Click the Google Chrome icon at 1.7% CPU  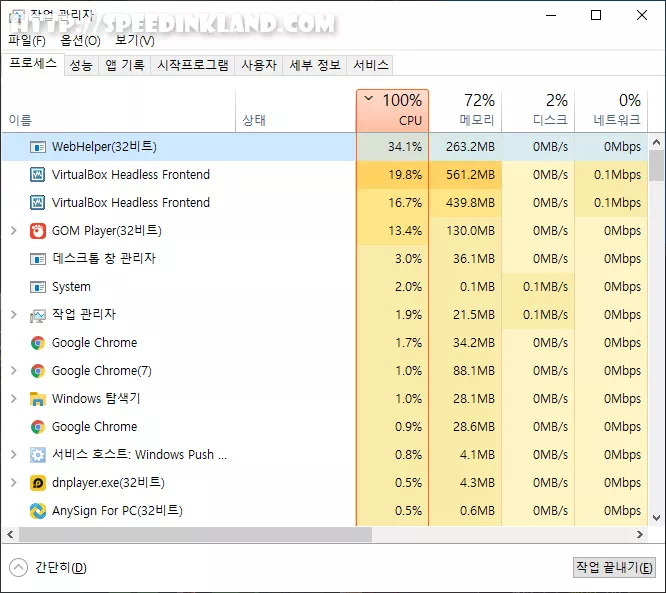(38, 343)
